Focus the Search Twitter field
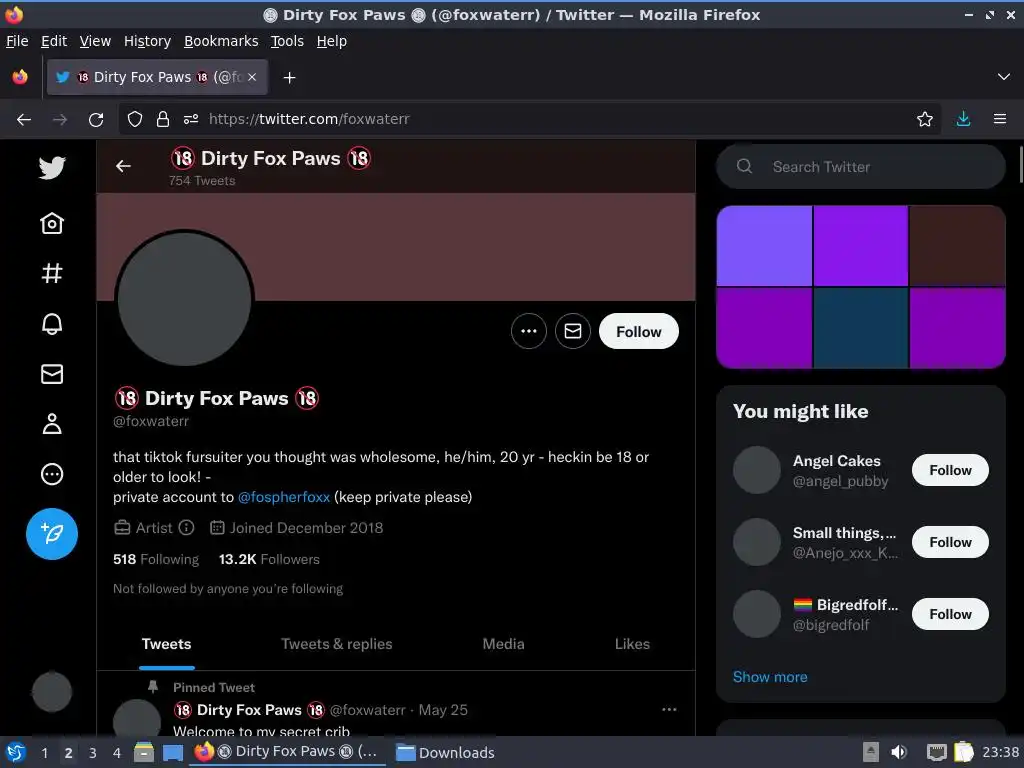 tap(861, 167)
